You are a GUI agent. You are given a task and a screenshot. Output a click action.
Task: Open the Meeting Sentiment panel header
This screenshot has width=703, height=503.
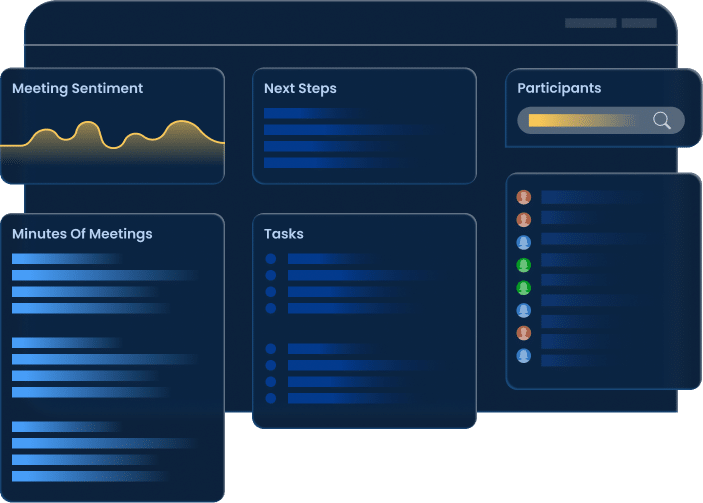point(77,89)
